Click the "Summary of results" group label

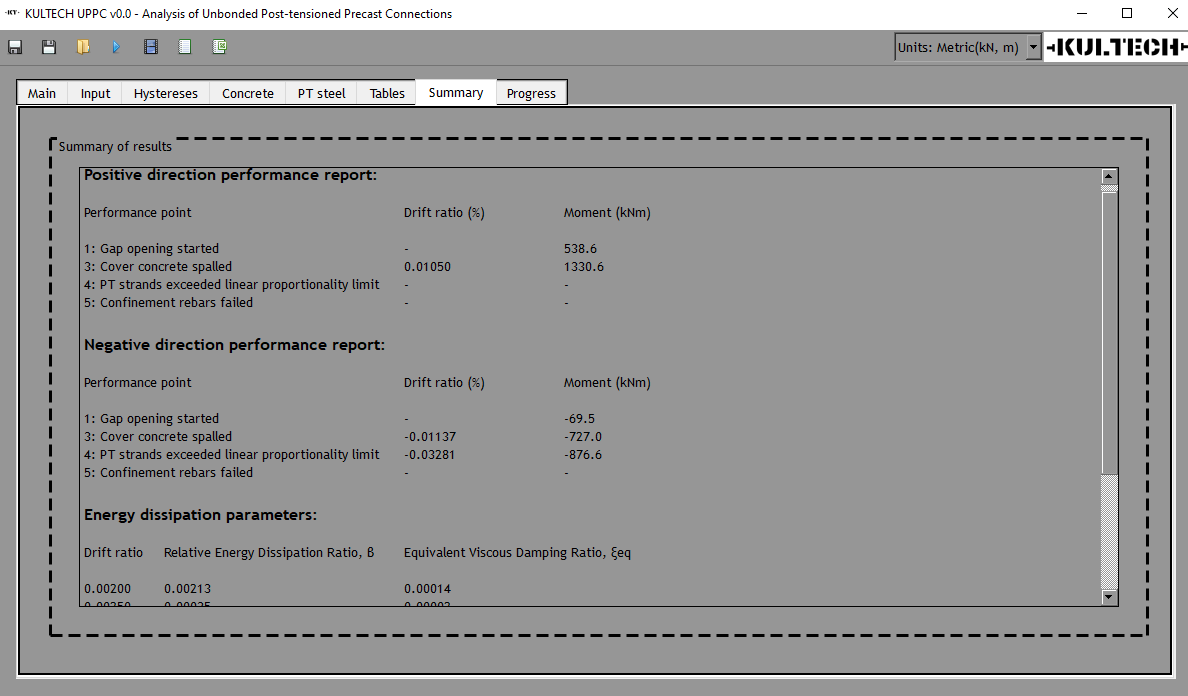click(x=115, y=146)
